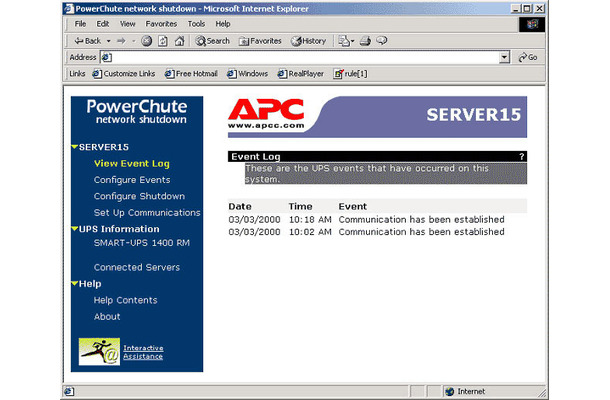
Task: Open the Search toolbar button
Action: click(x=212, y=41)
